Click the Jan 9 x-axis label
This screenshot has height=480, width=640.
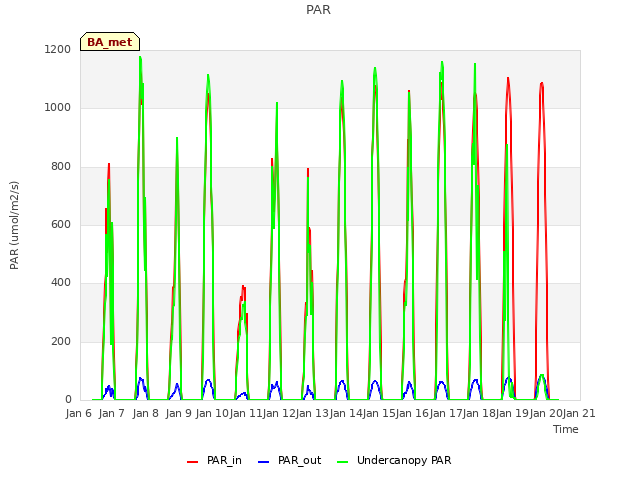179,413
